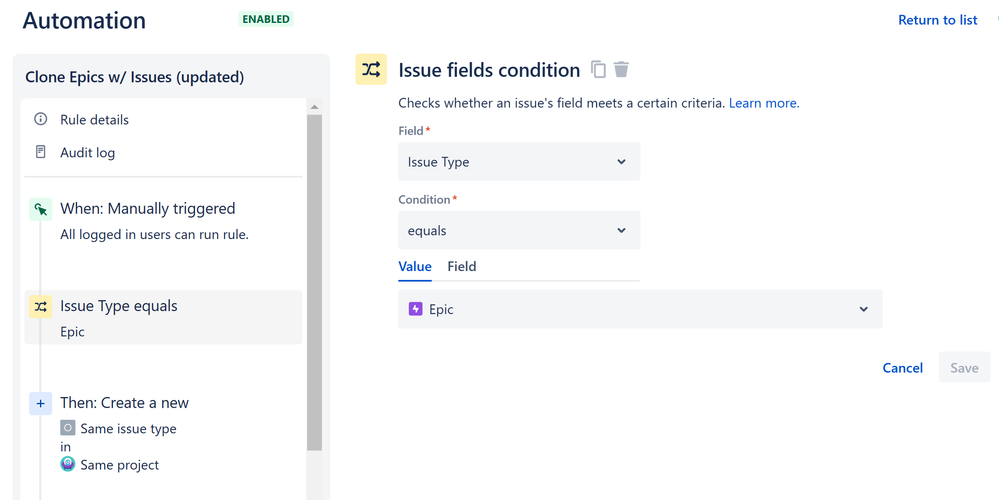Click the Automation page heading
Viewport: 999px width, 500px height.
pyautogui.click(x=84, y=20)
